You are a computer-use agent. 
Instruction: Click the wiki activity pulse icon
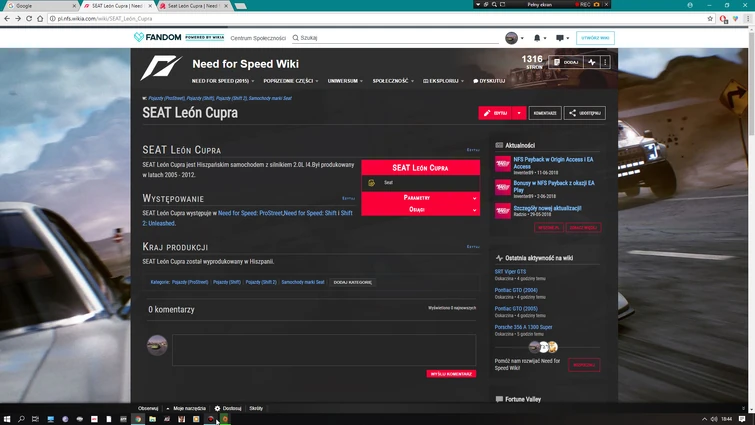591,62
